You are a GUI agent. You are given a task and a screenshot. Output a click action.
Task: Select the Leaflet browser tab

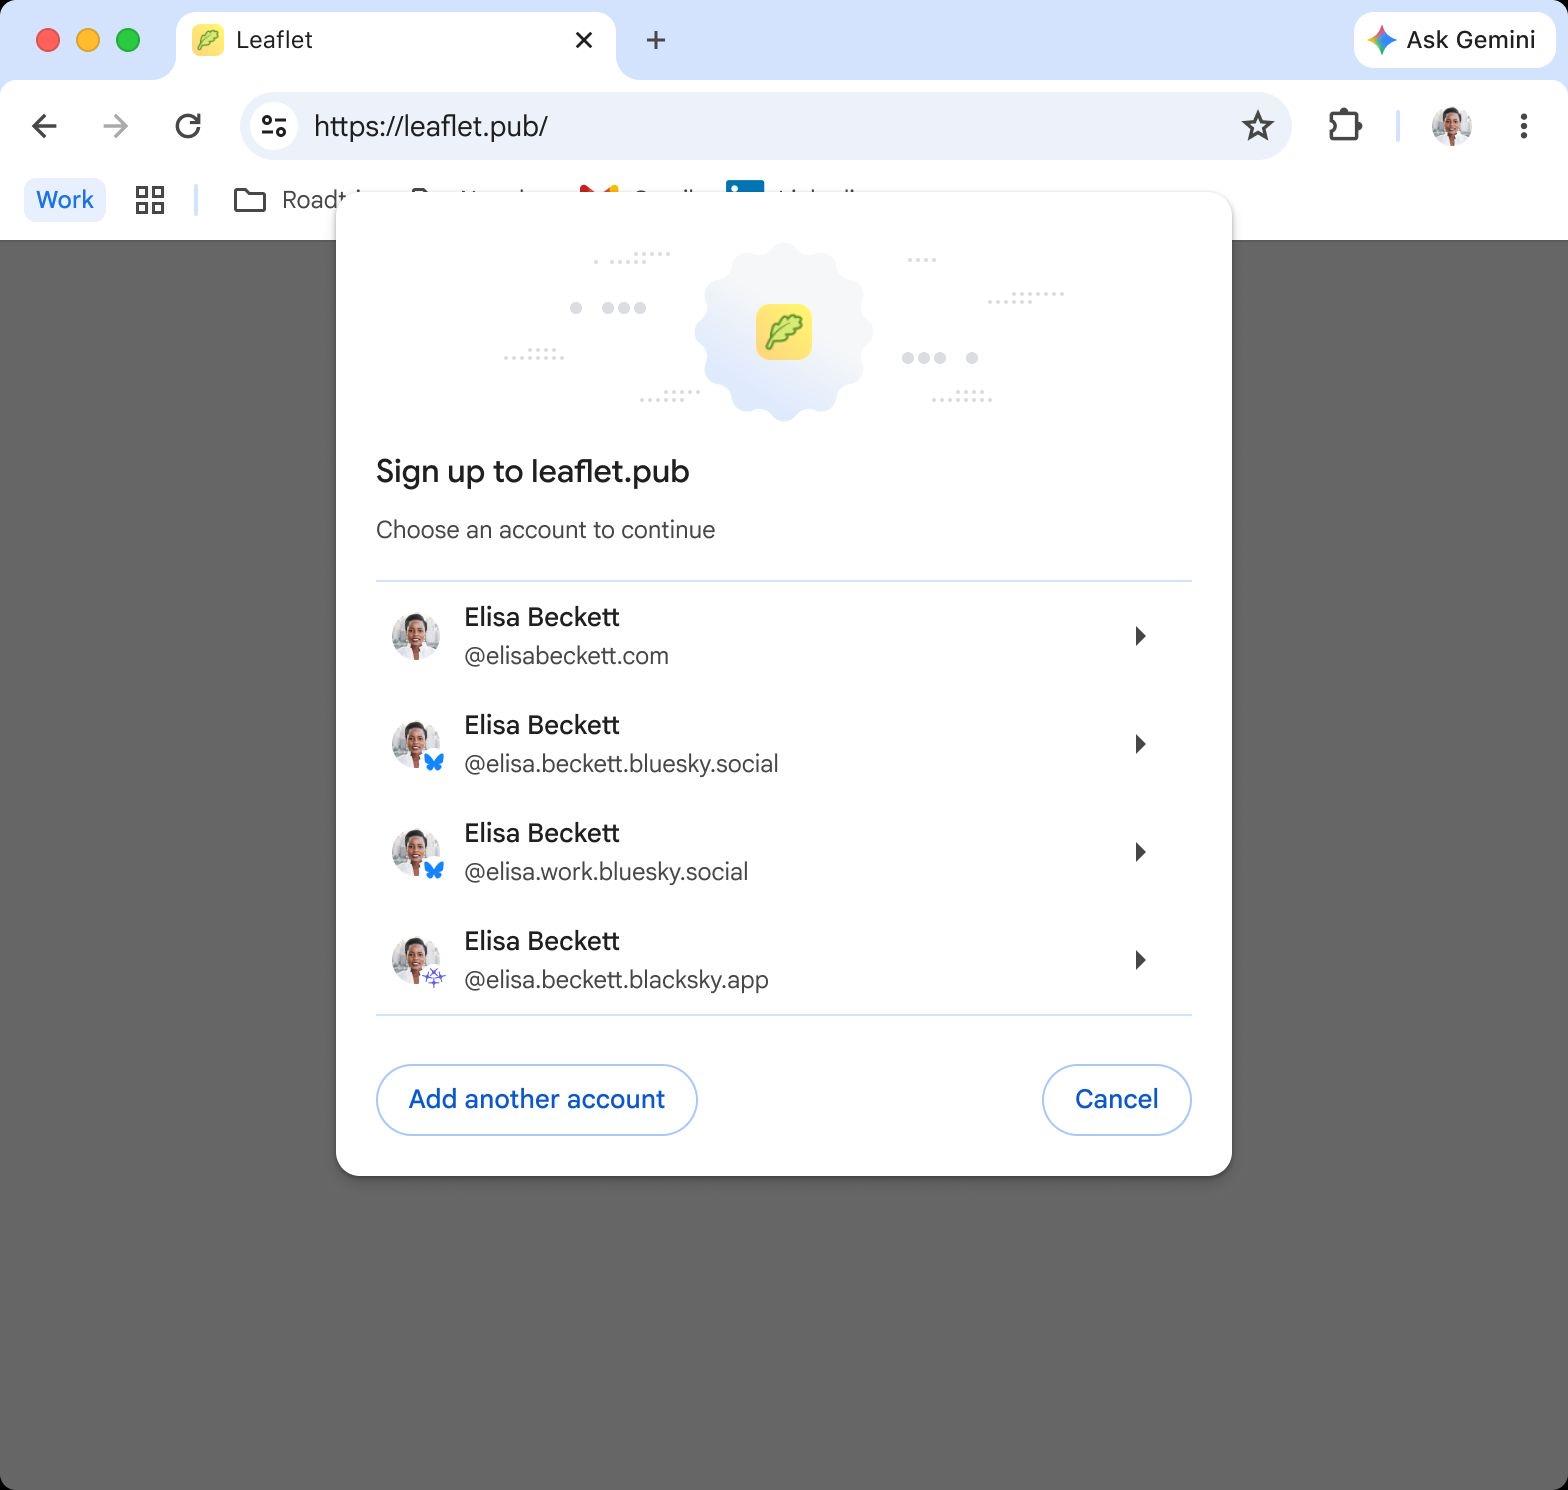396,40
